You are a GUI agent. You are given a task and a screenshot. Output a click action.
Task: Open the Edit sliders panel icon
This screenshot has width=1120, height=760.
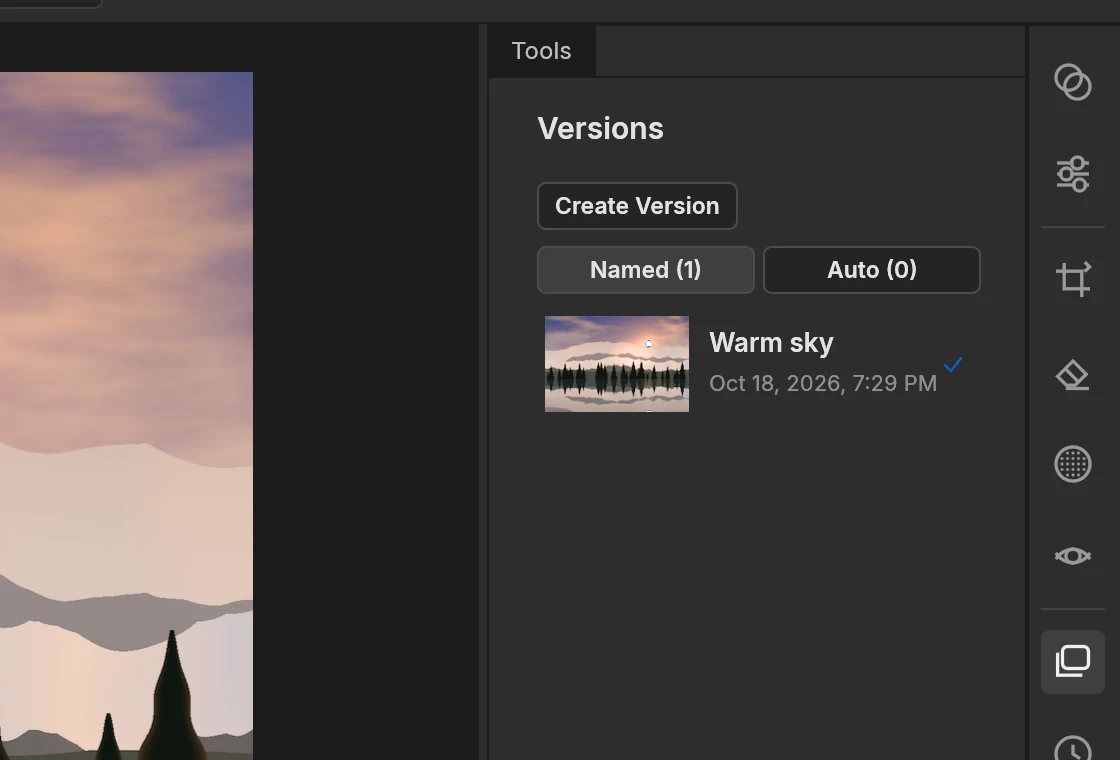click(1073, 174)
